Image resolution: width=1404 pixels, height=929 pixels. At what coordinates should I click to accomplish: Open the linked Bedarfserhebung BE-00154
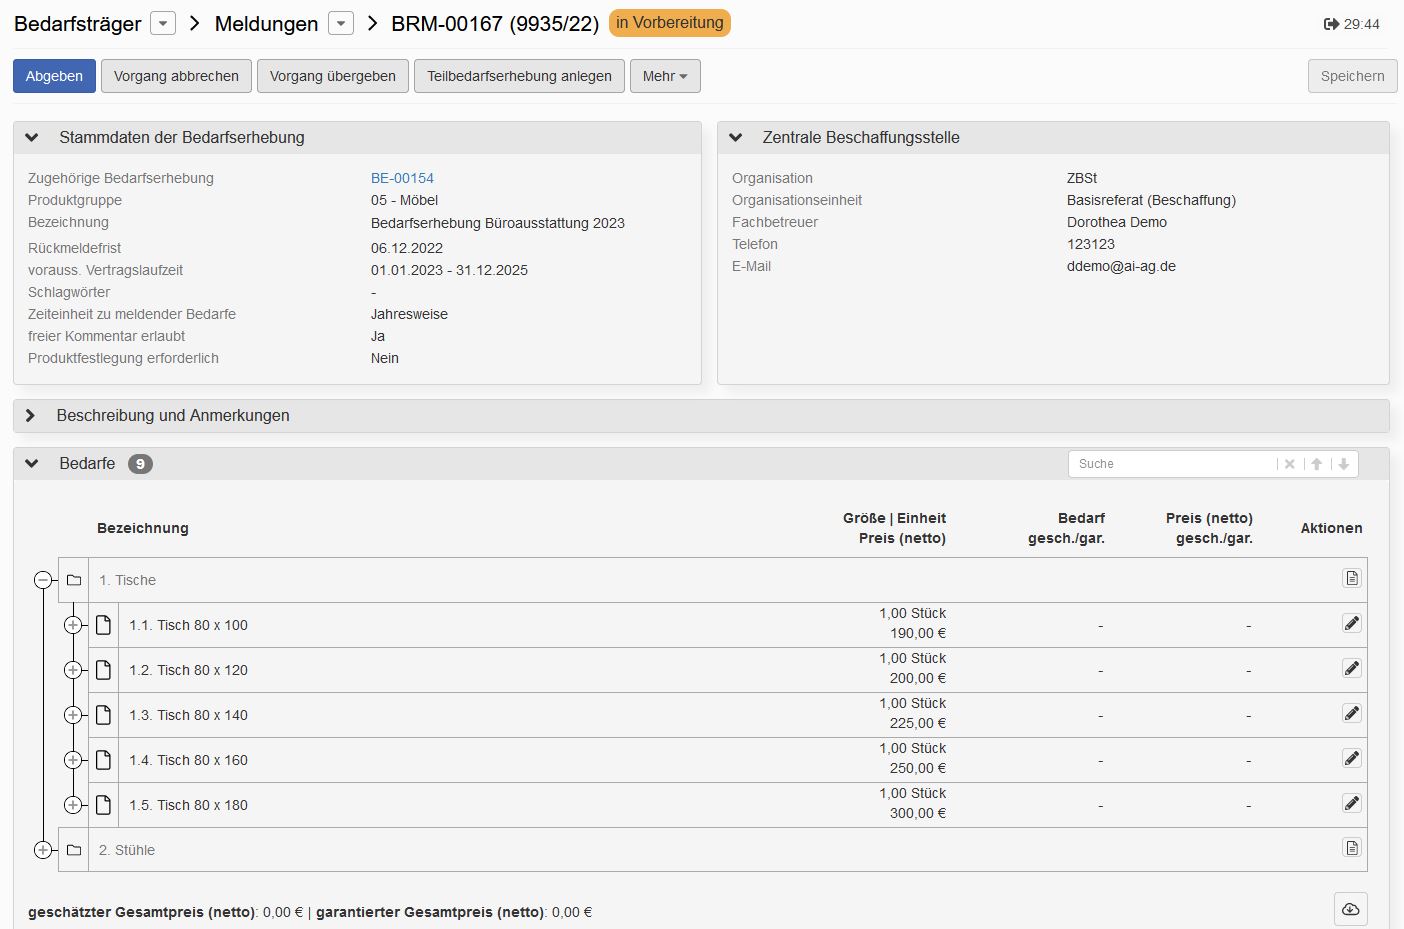coord(402,177)
